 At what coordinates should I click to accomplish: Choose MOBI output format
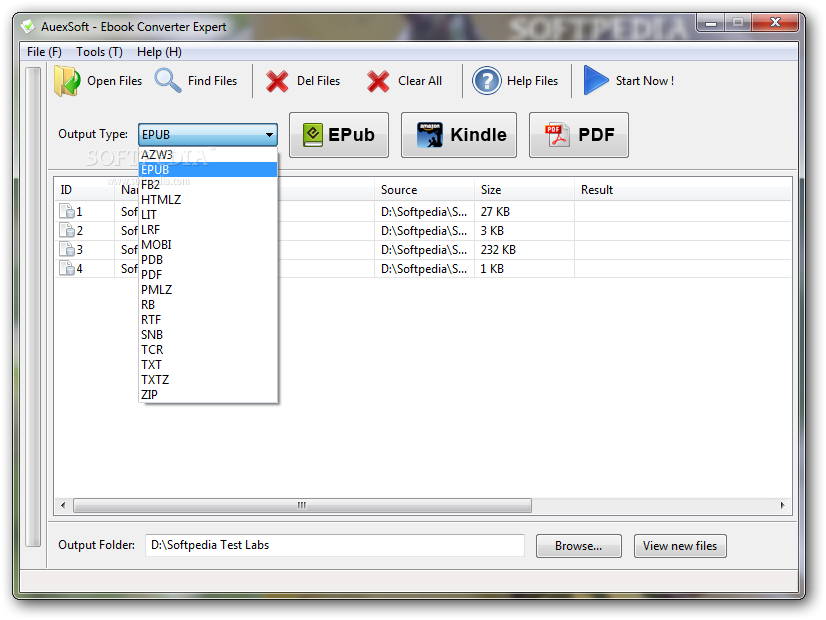pyautogui.click(x=208, y=245)
